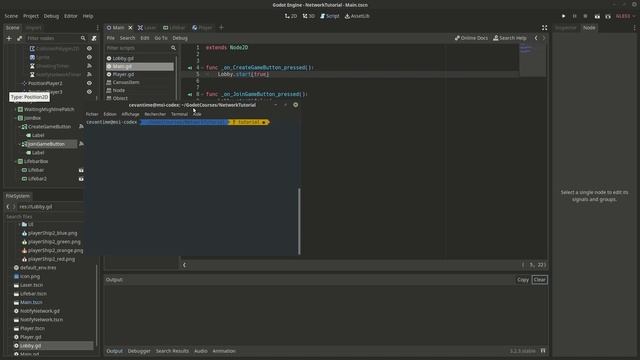This screenshot has height=360, width=640.
Task: Fold the function at line 4
Action: pyautogui.click(x=202, y=68)
